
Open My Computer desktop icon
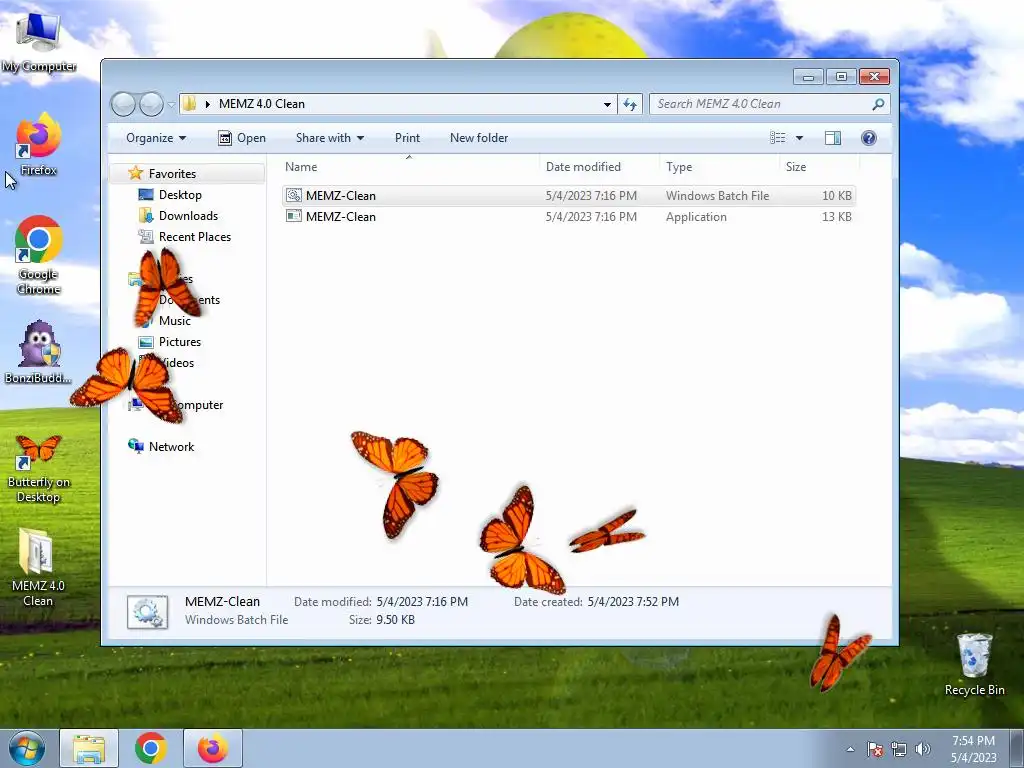click(x=39, y=40)
